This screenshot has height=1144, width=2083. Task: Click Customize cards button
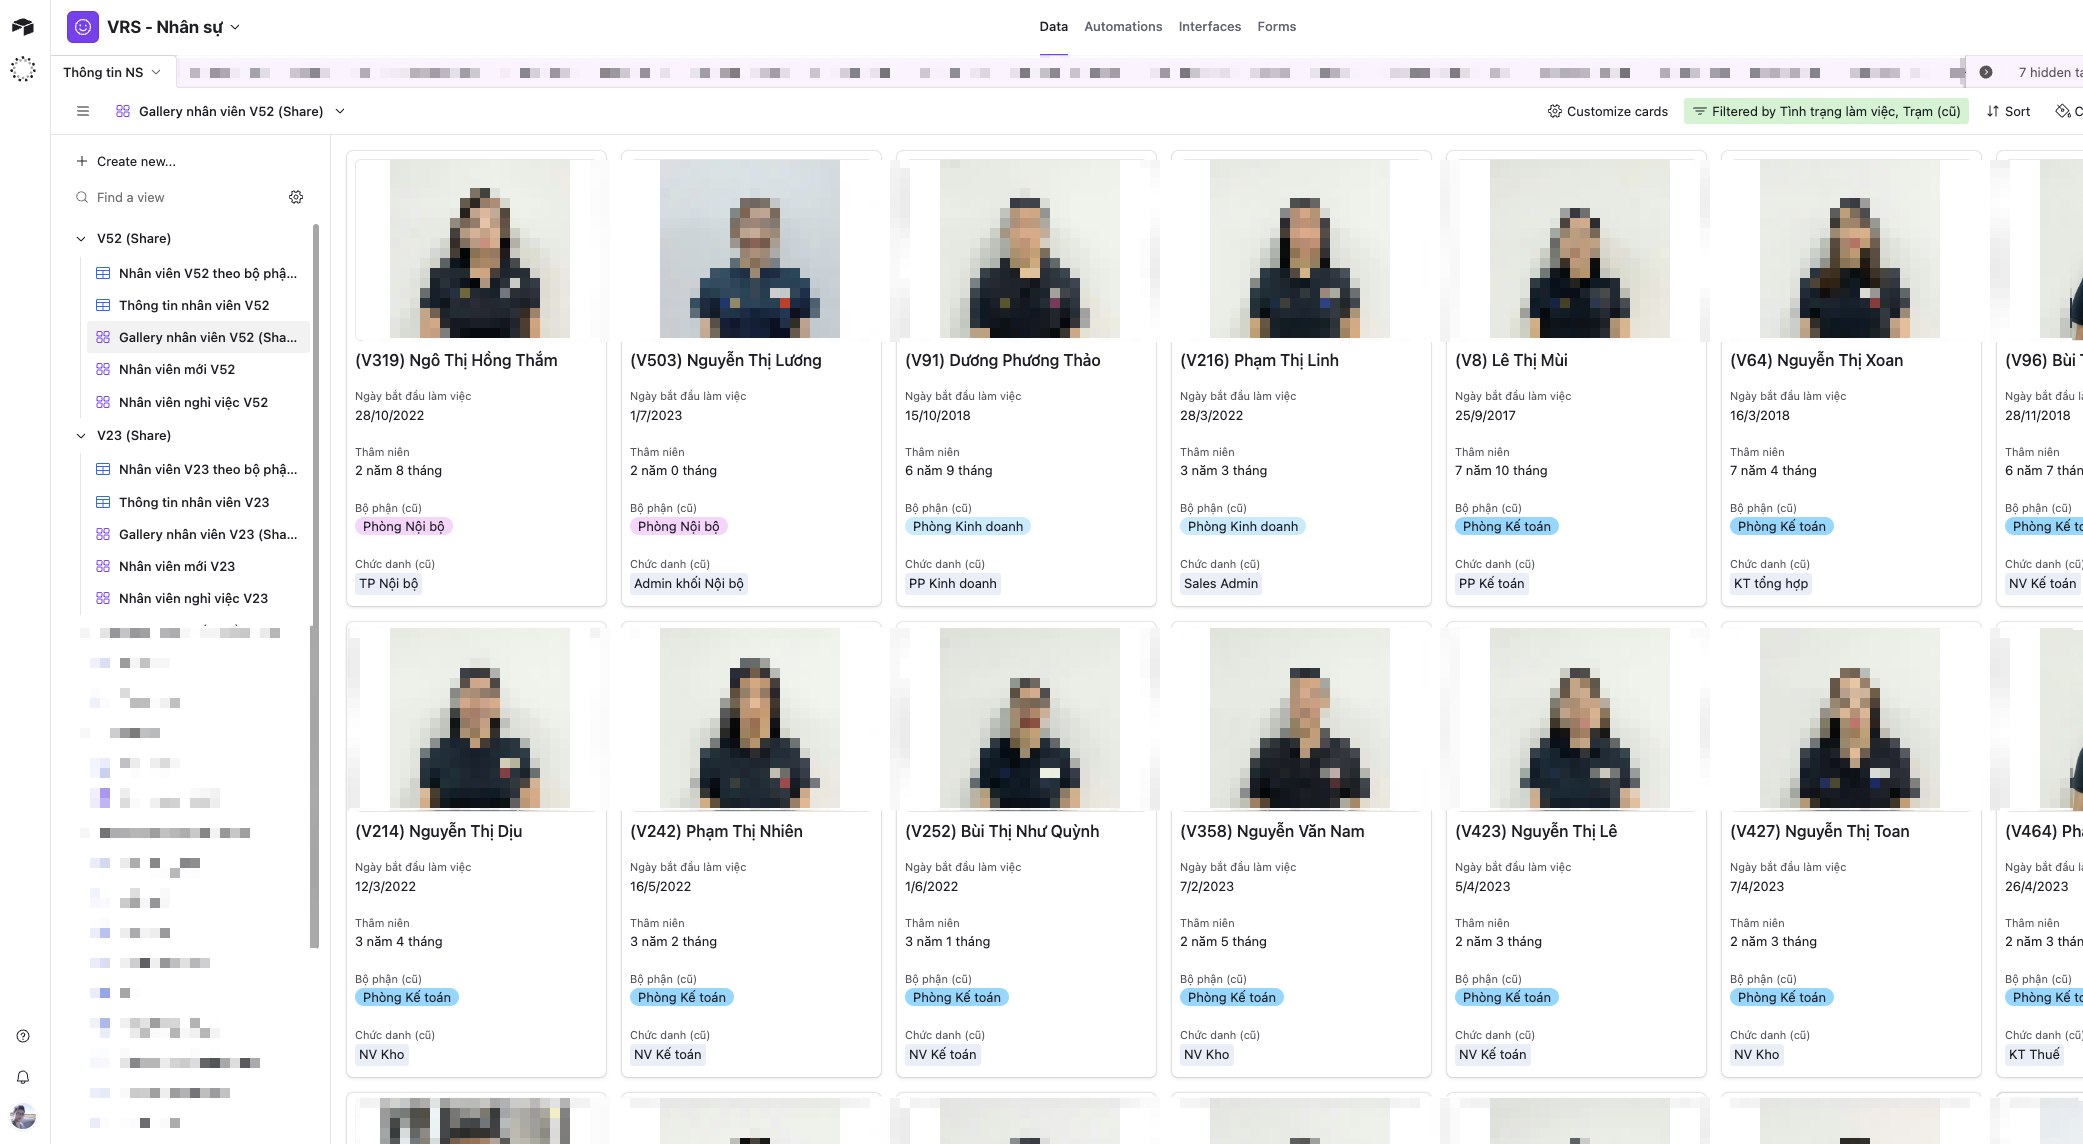[1608, 111]
